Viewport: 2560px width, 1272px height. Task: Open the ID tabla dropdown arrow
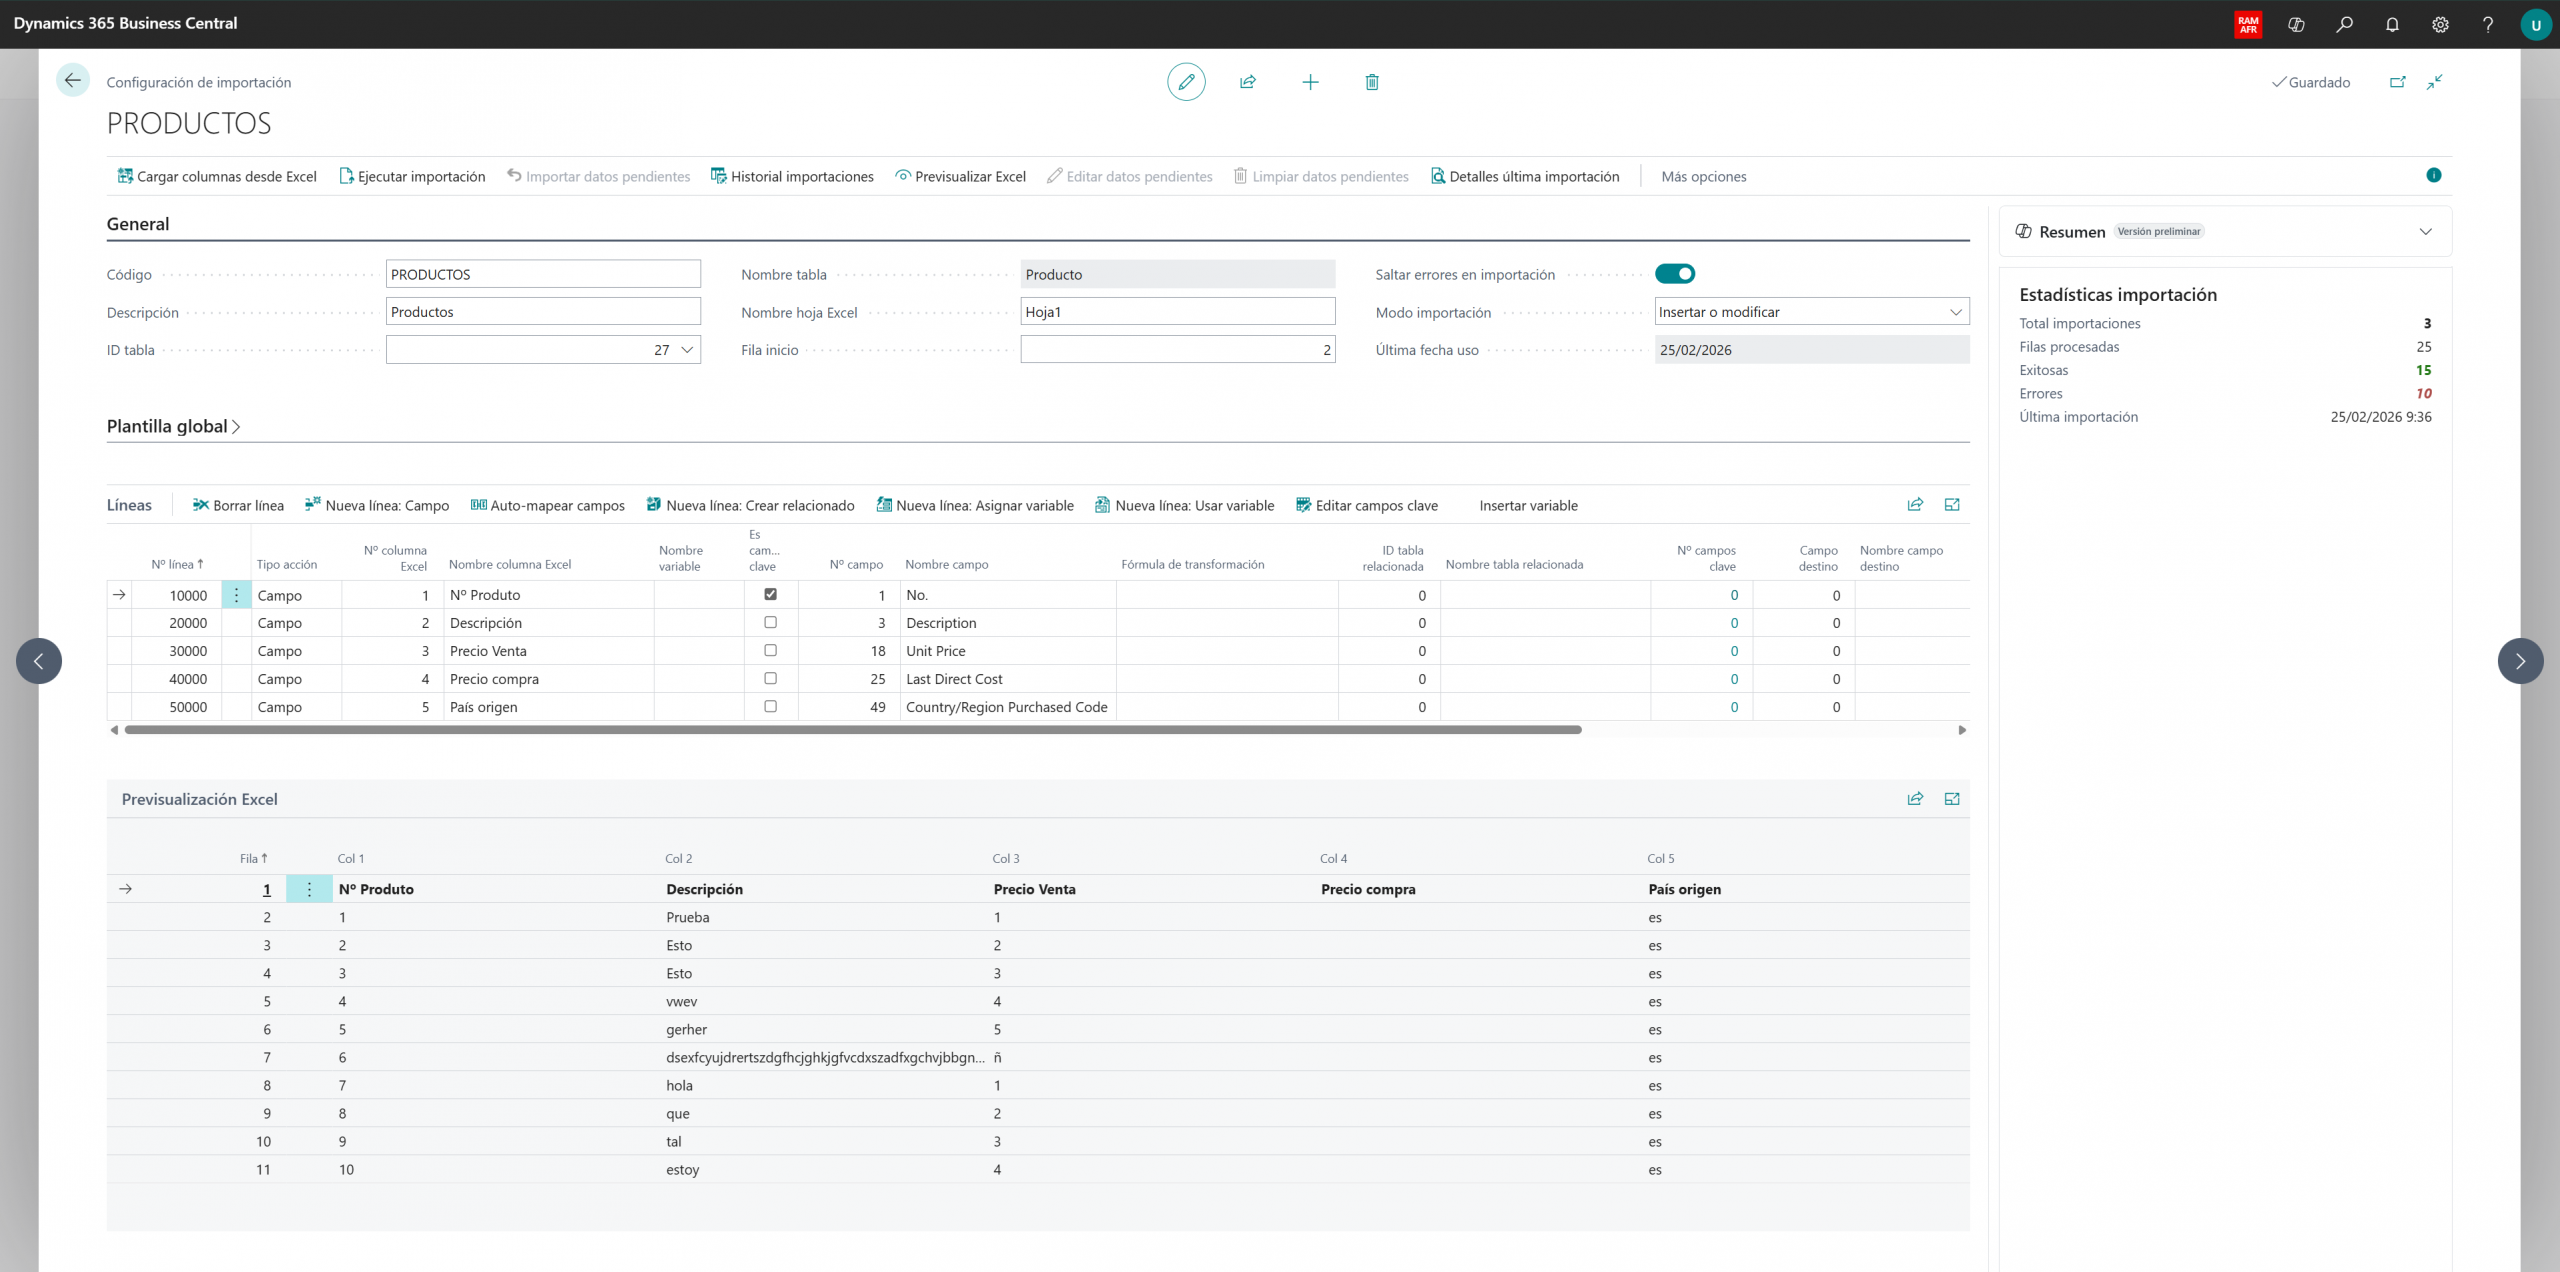[687, 350]
